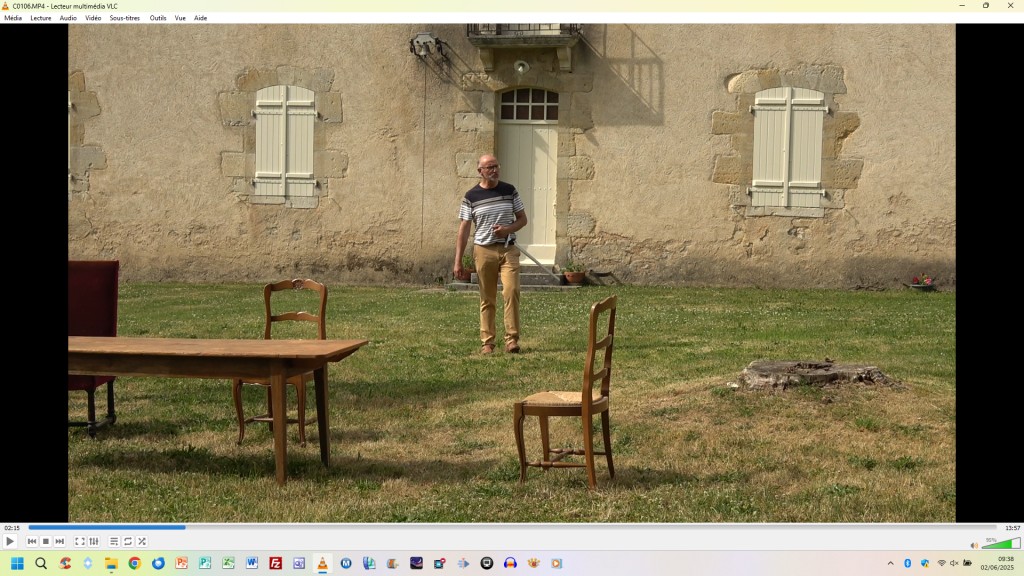Open the Aide menu
The height and width of the screenshot is (576, 1024).
pos(200,18)
